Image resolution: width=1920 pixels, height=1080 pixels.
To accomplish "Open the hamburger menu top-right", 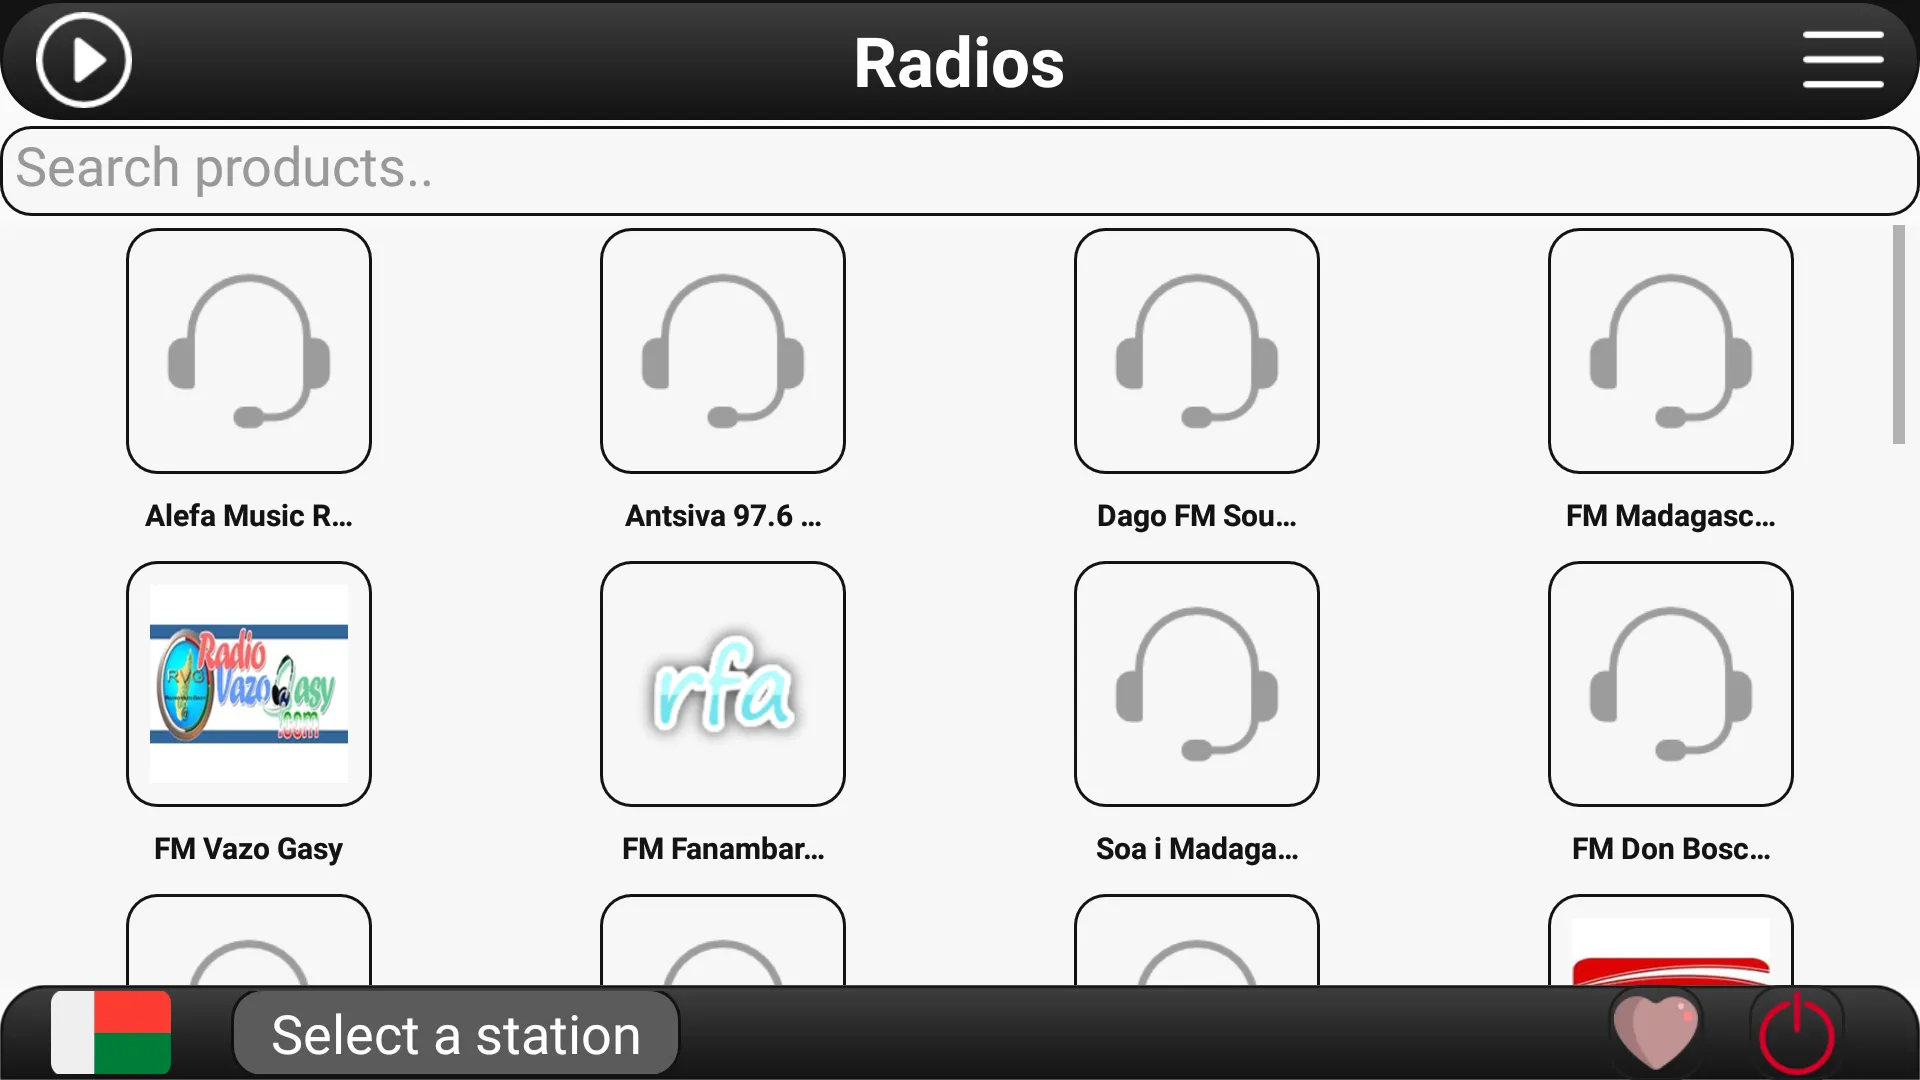I will click(x=1844, y=62).
